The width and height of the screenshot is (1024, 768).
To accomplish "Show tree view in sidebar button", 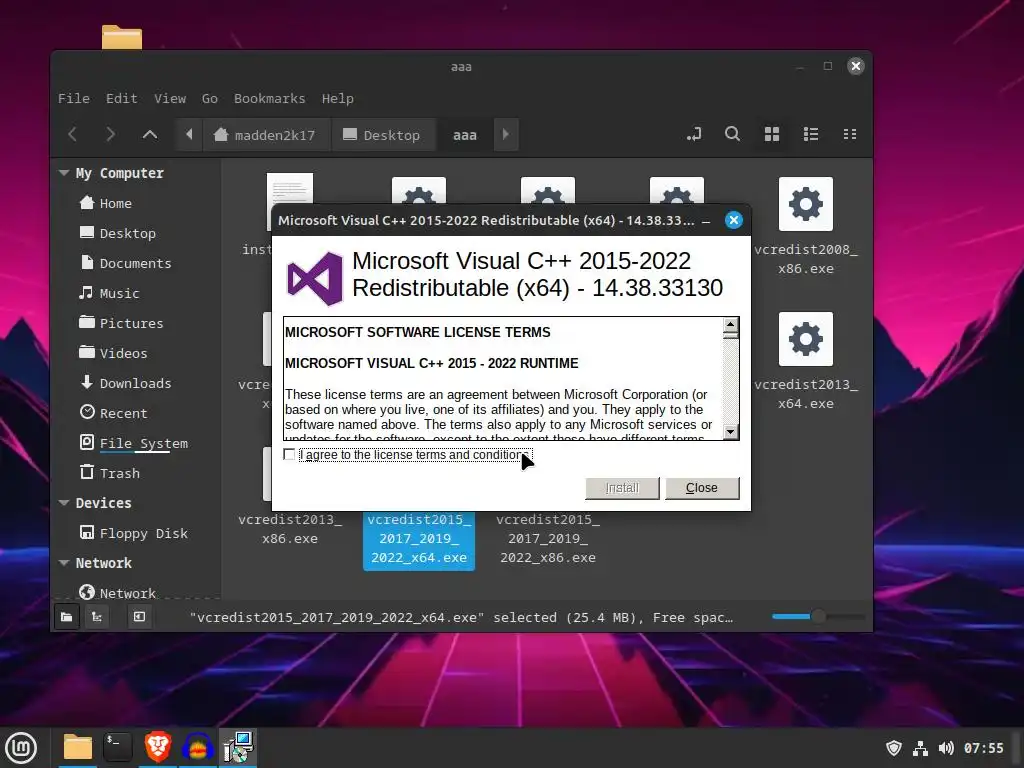I will point(97,617).
